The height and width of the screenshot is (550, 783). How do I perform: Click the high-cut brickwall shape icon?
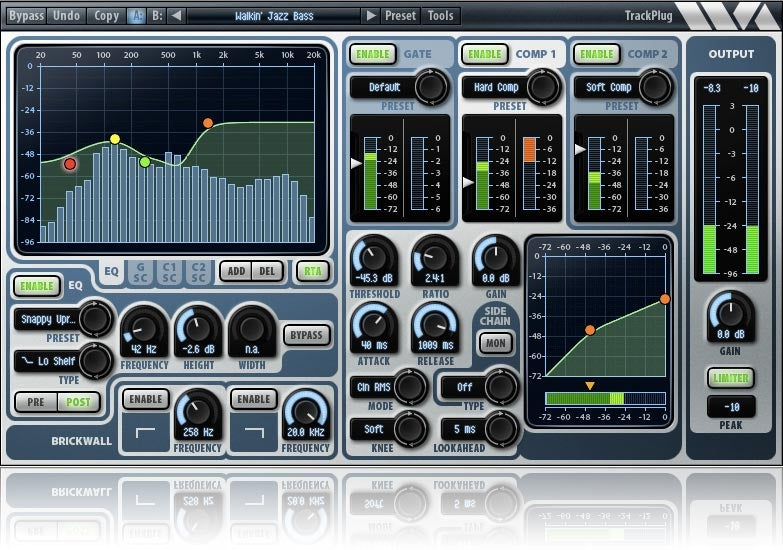point(254,433)
